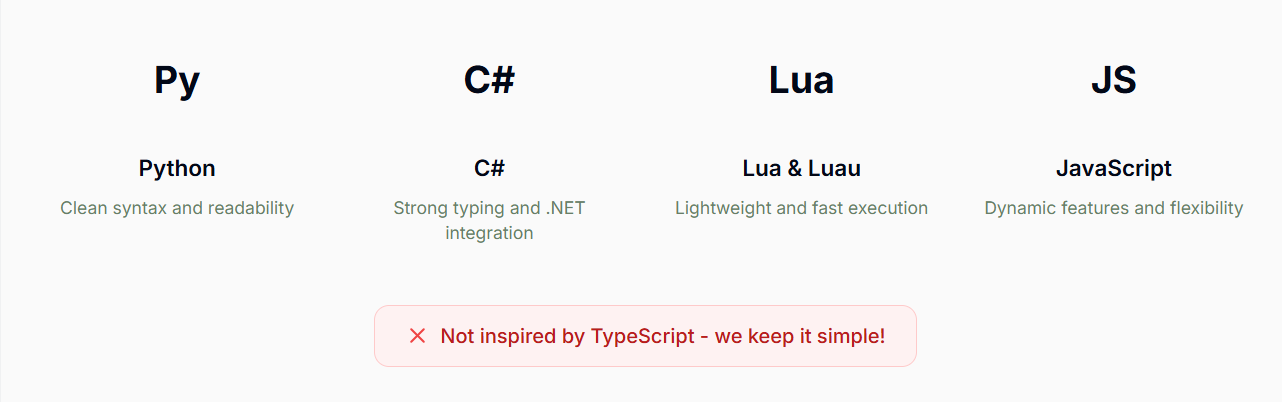
Task: Click the large C# logo icon
Action: [x=489, y=80]
